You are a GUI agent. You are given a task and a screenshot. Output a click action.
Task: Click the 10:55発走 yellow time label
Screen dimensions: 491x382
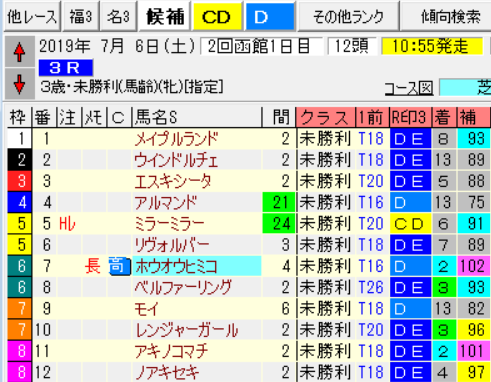coord(432,46)
